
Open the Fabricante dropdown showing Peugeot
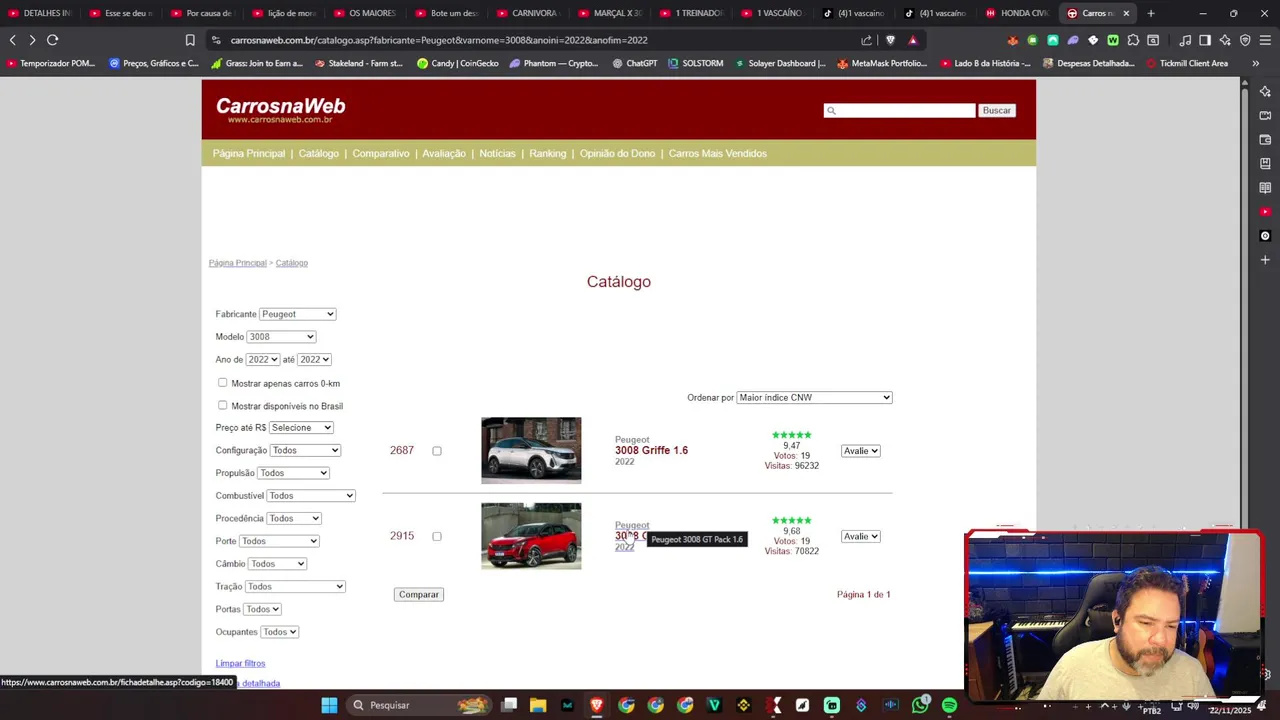pos(297,314)
